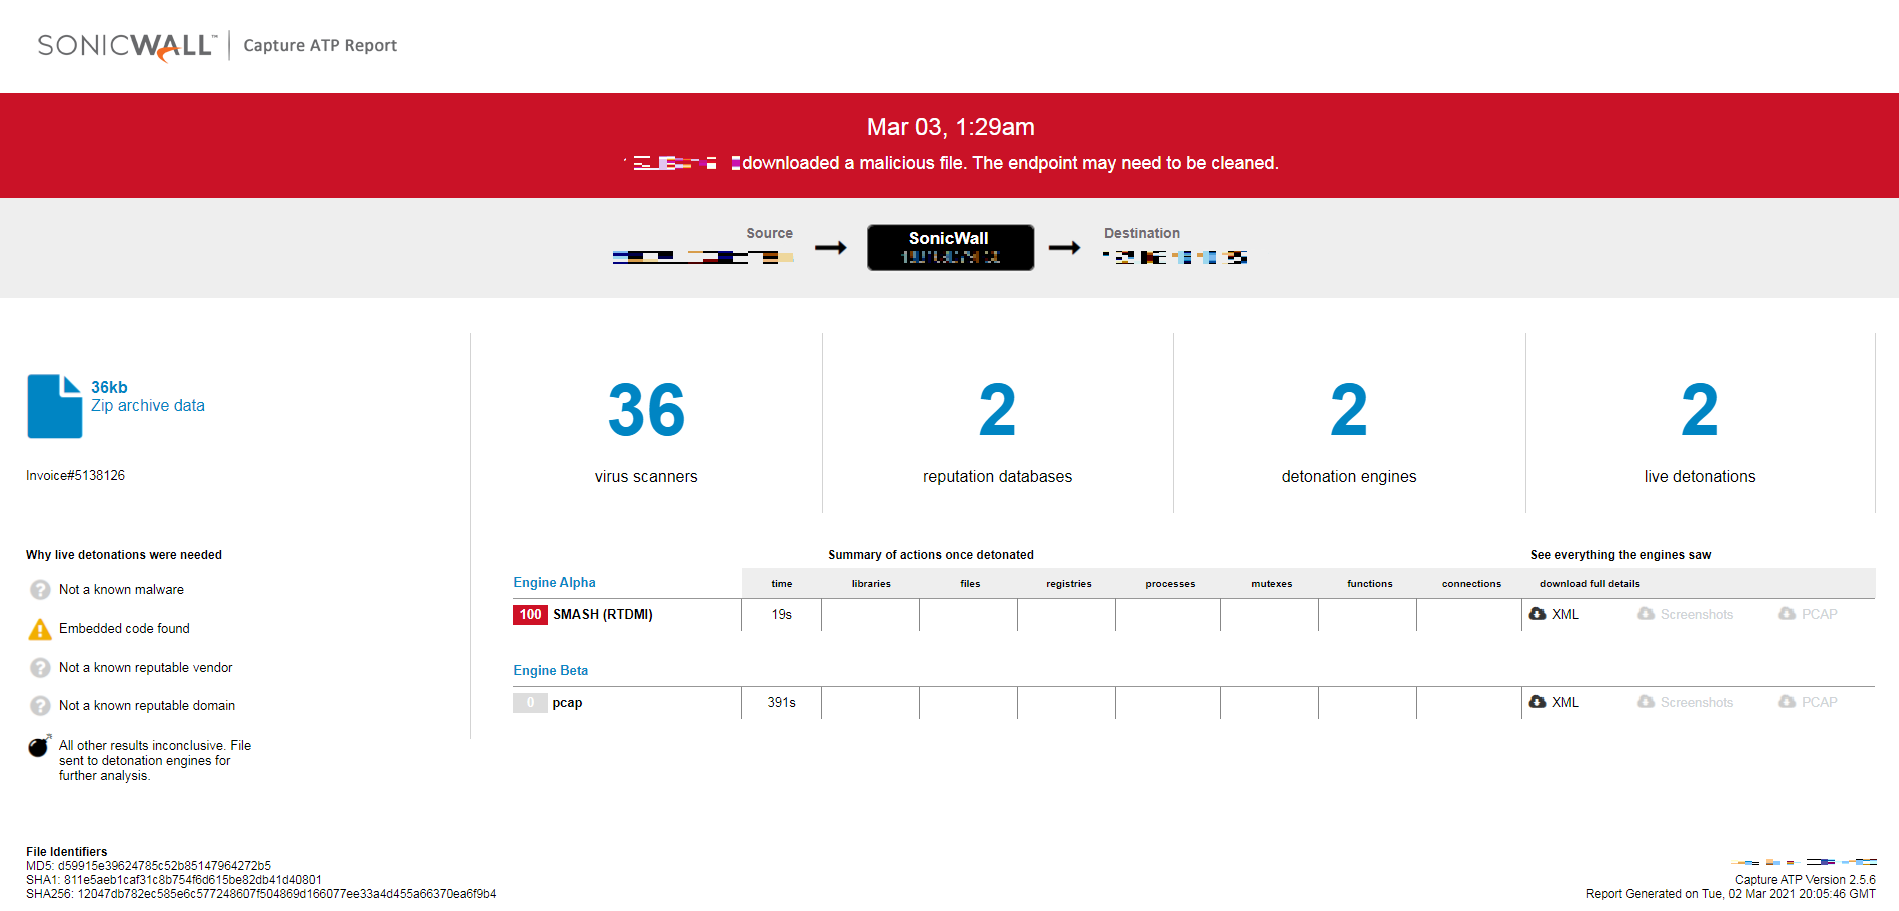This screenshot has width=1899, height=911.
Task: Click the SHA256 hash line
Action: 261,894
